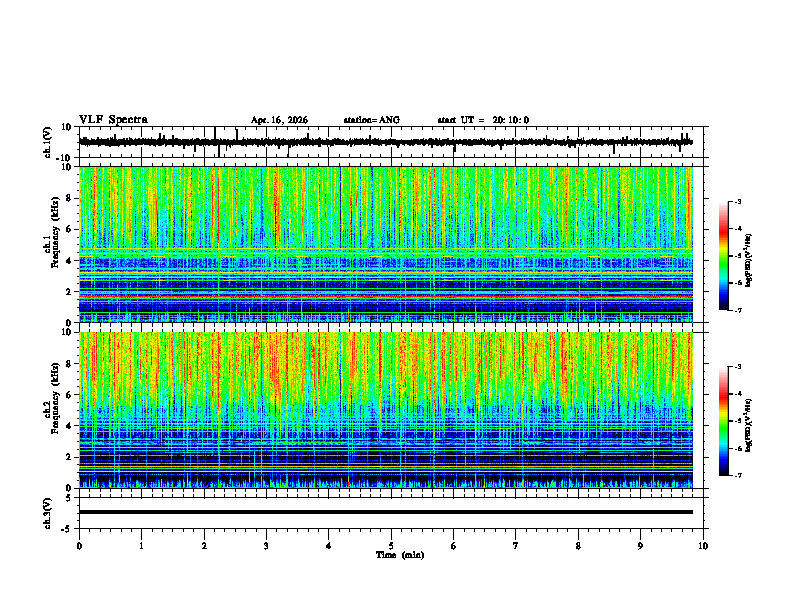
Task: Click the 7 minute tick on time axis
Action: (x=516, y=546)
